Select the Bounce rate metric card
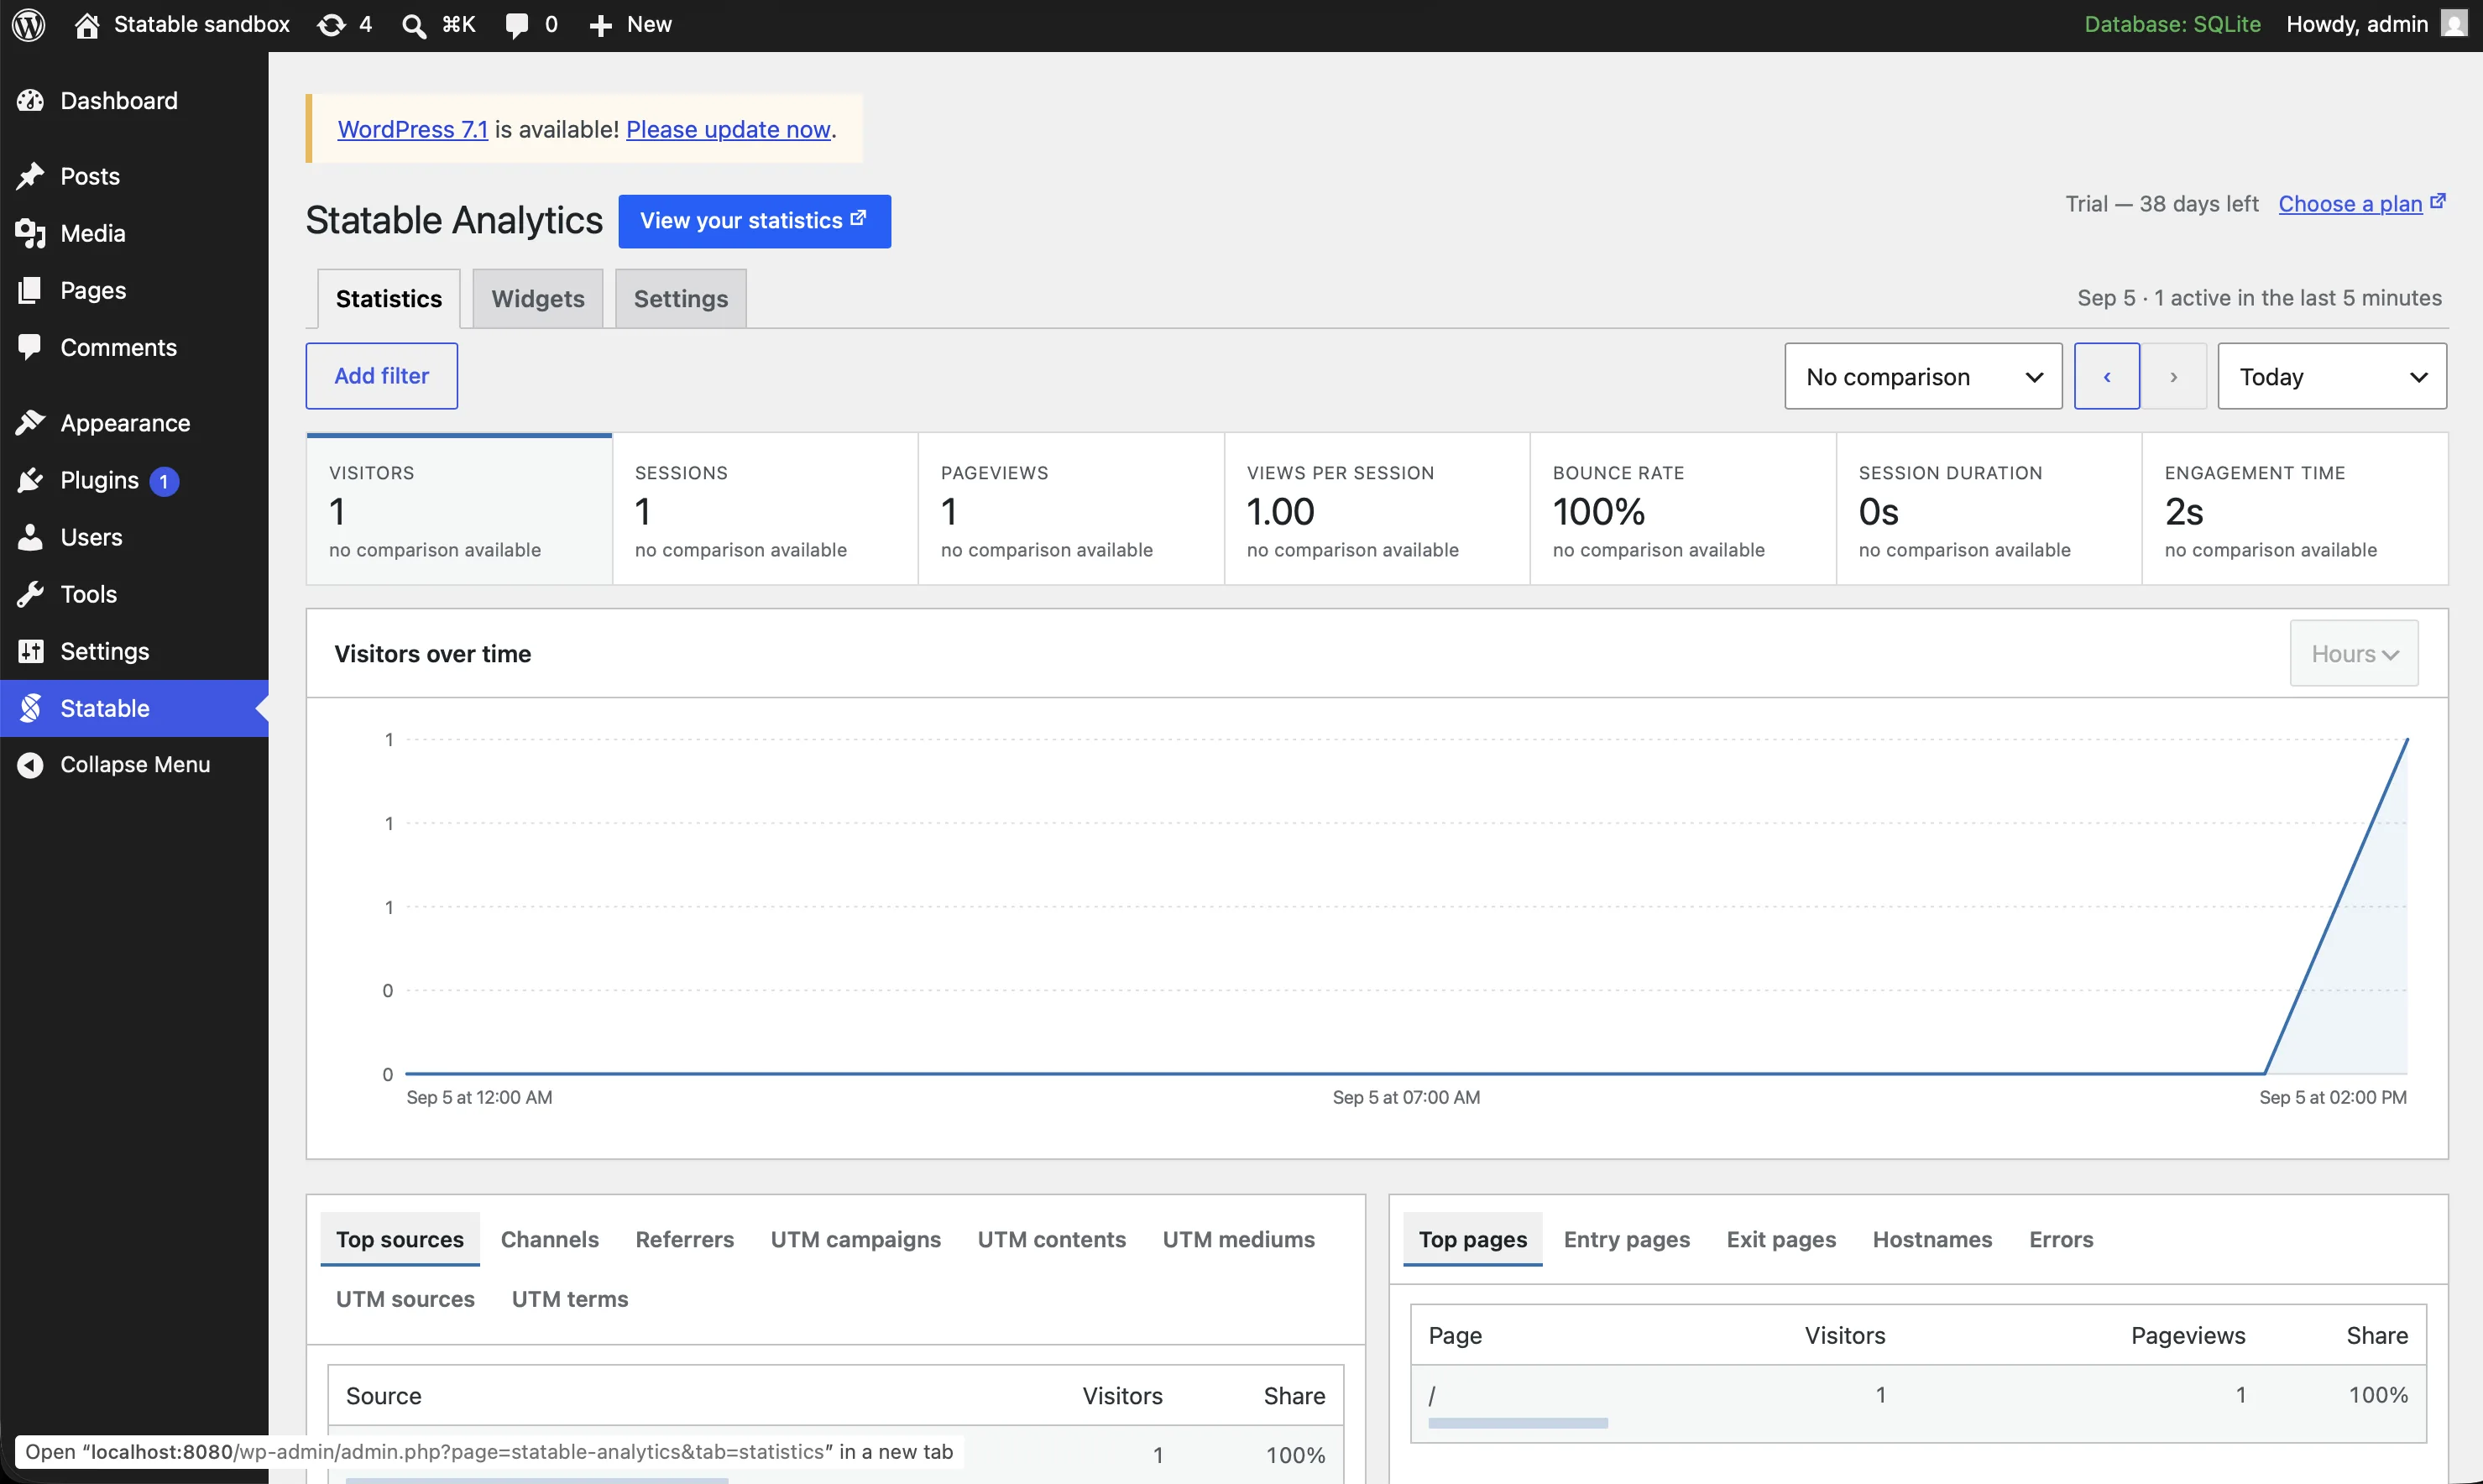This screenshot has height=1484, width=2483. pos(1683,509)
